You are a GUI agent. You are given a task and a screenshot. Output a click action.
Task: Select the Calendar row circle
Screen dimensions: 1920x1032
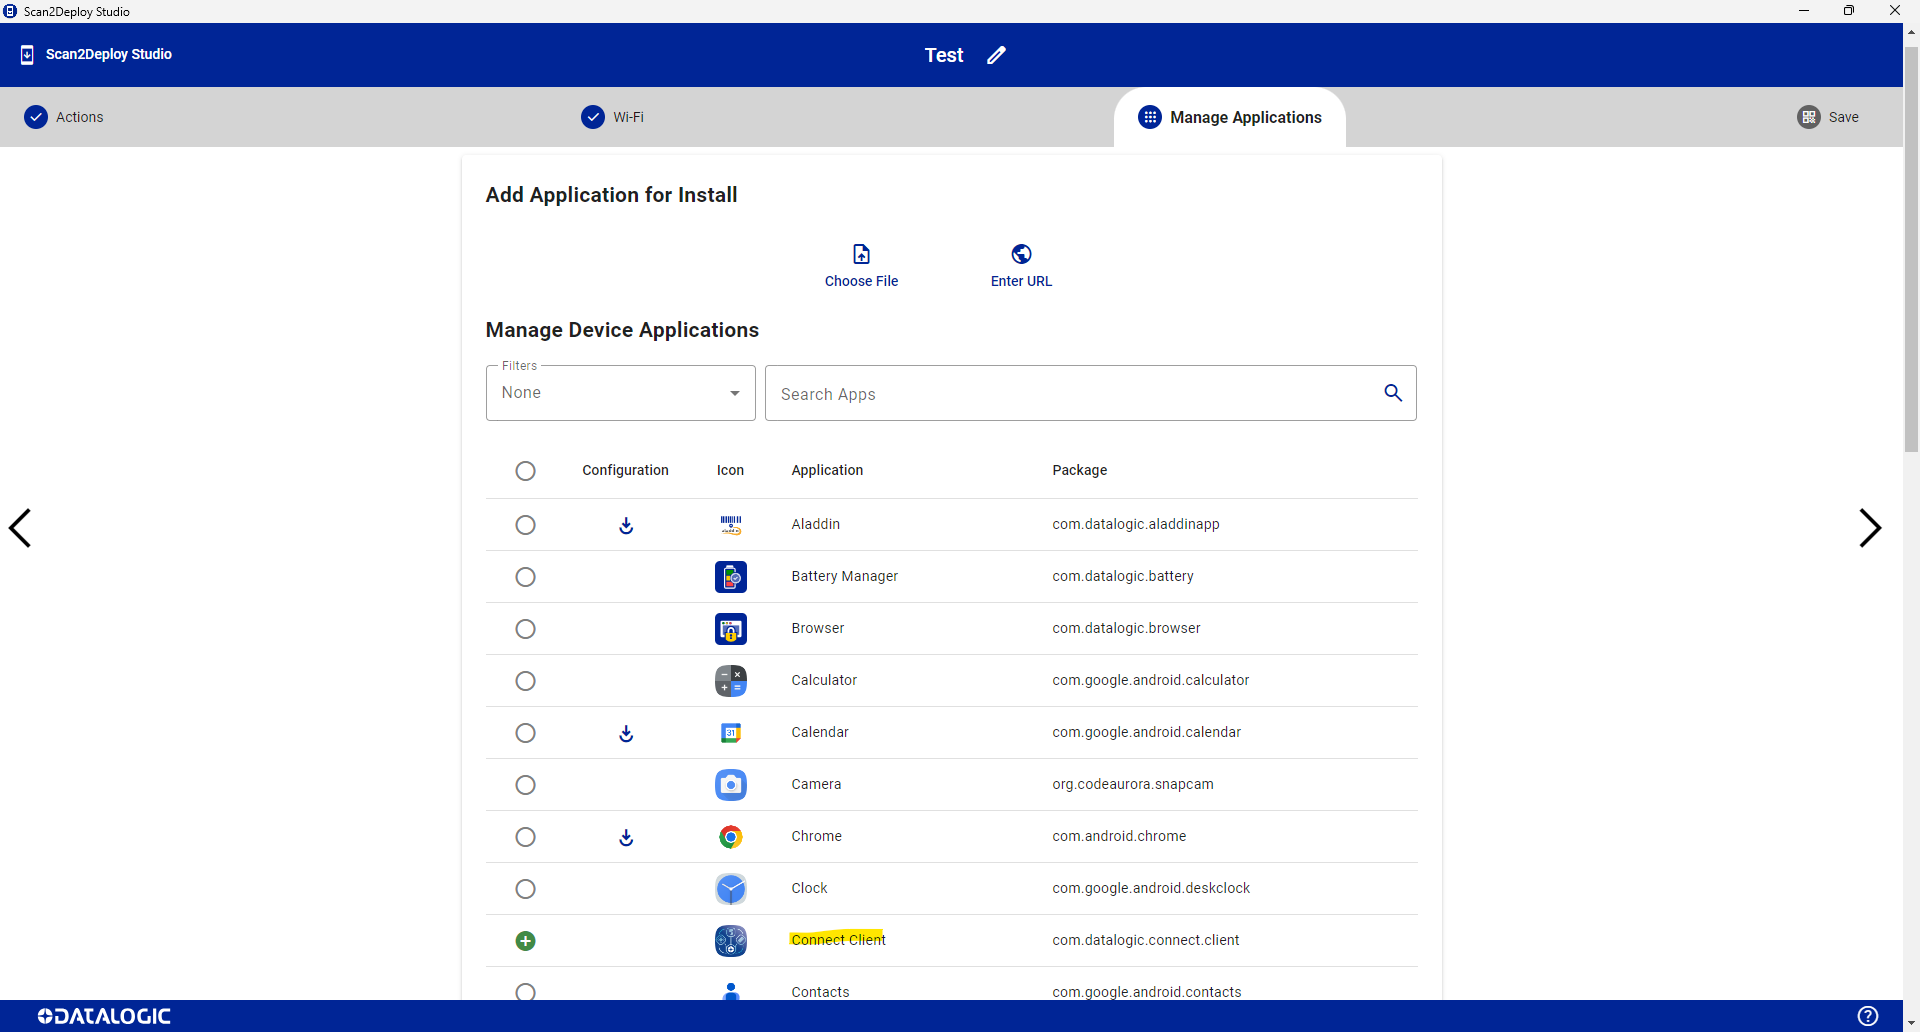(x=525, y=733)
